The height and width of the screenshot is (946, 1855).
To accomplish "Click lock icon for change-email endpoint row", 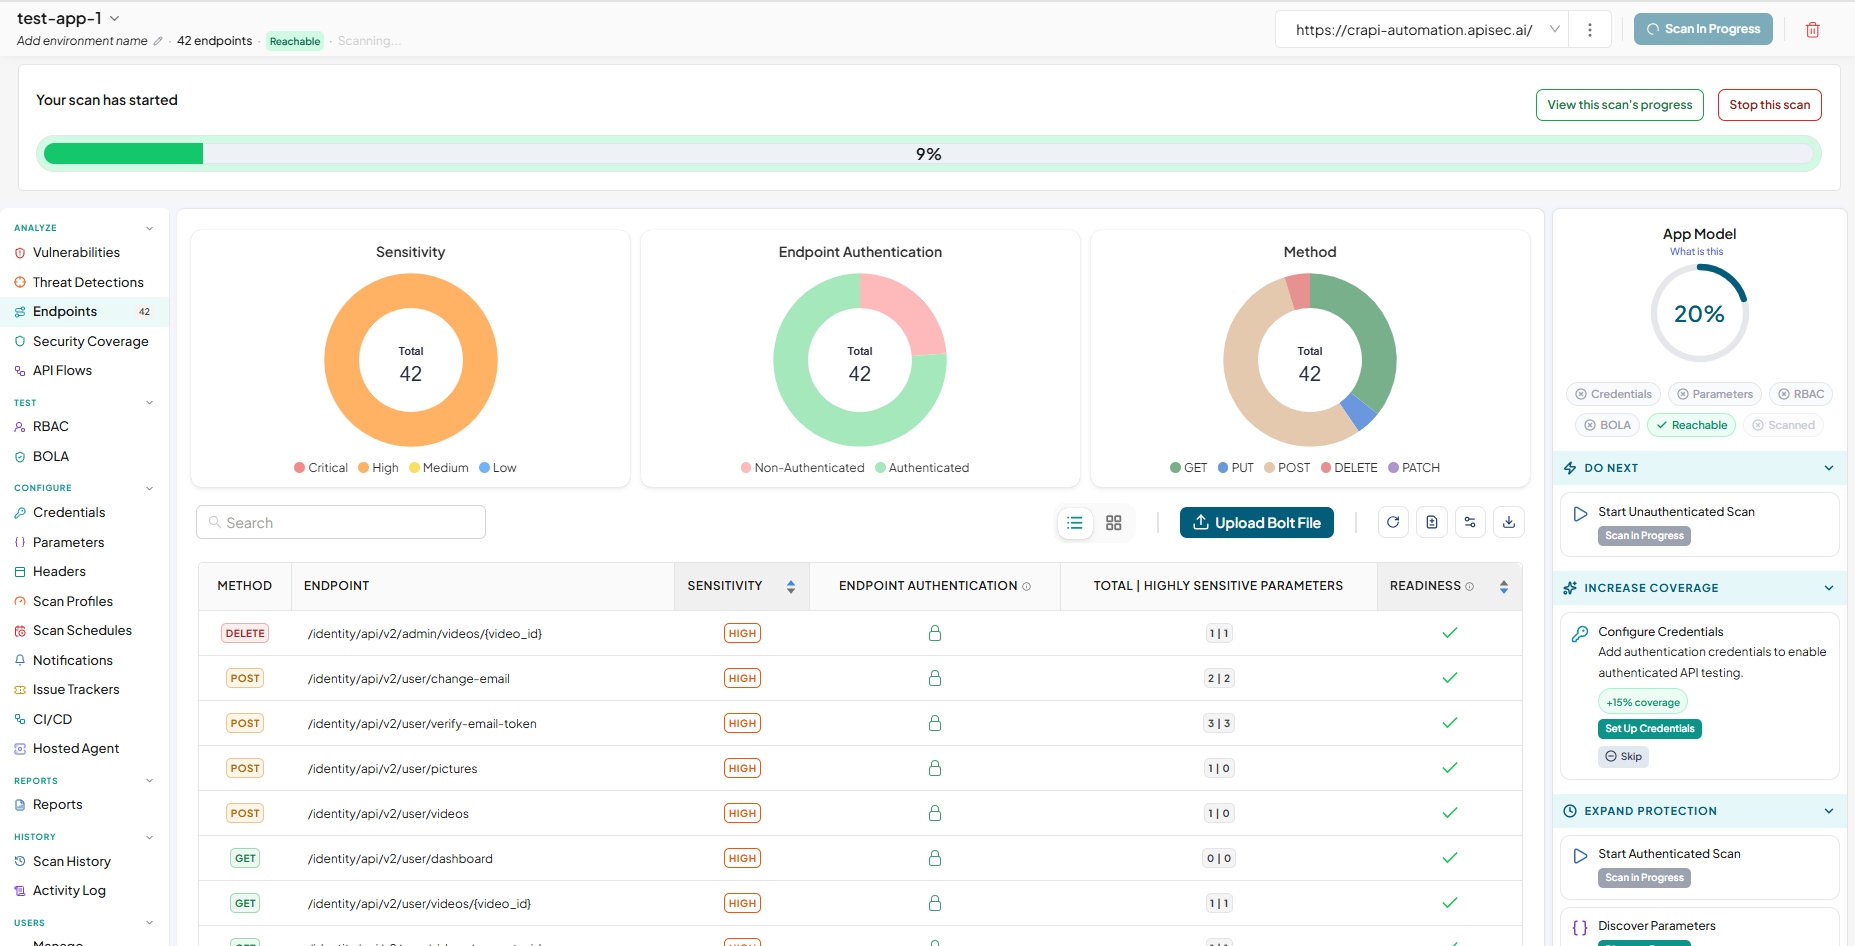I will [935, 678].
